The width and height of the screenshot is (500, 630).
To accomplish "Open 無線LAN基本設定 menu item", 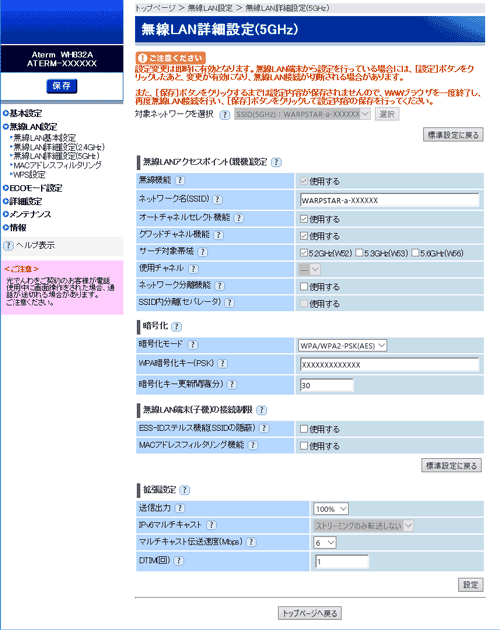I will [44, 138].
